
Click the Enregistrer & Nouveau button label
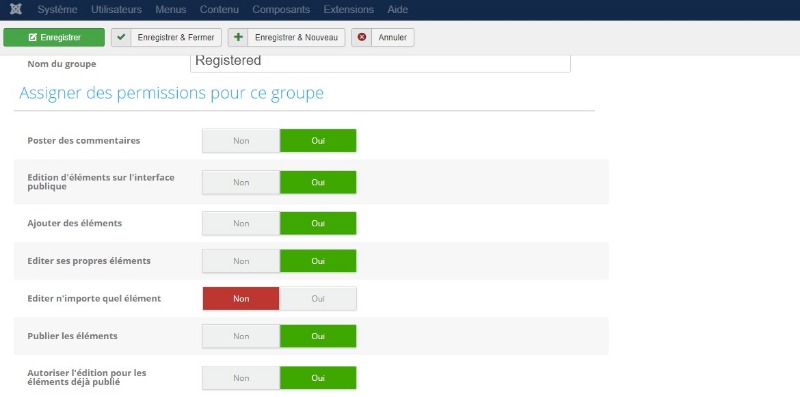pyautogui.click(x=296, y=37)
